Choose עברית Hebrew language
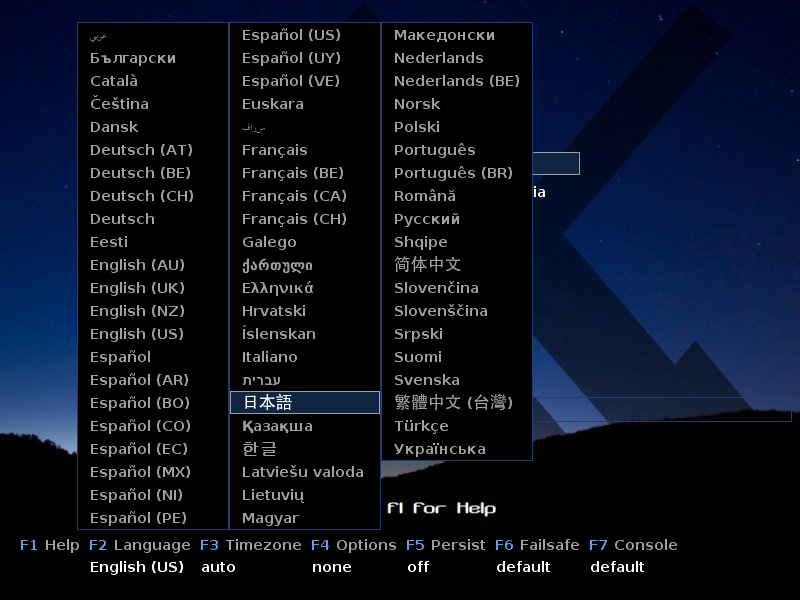This screenshot has height=600, width=800. [261, 380]
